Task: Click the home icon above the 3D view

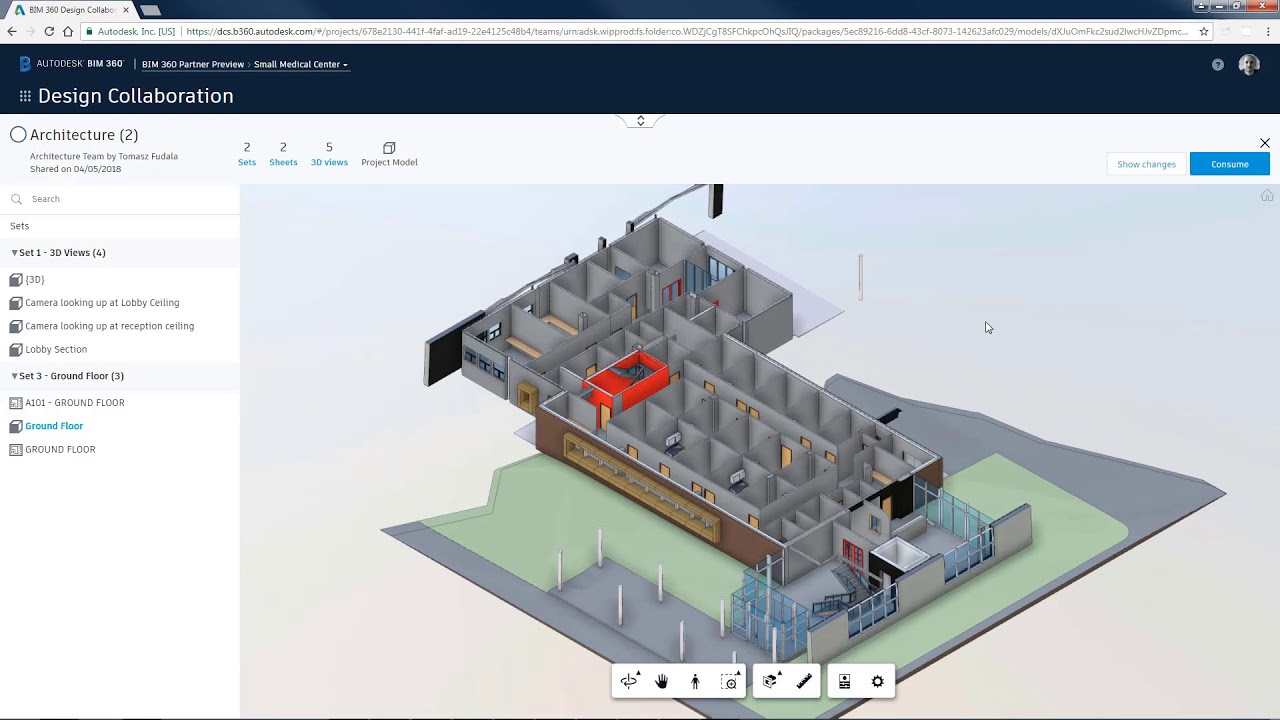Action: coord(1267,195)
